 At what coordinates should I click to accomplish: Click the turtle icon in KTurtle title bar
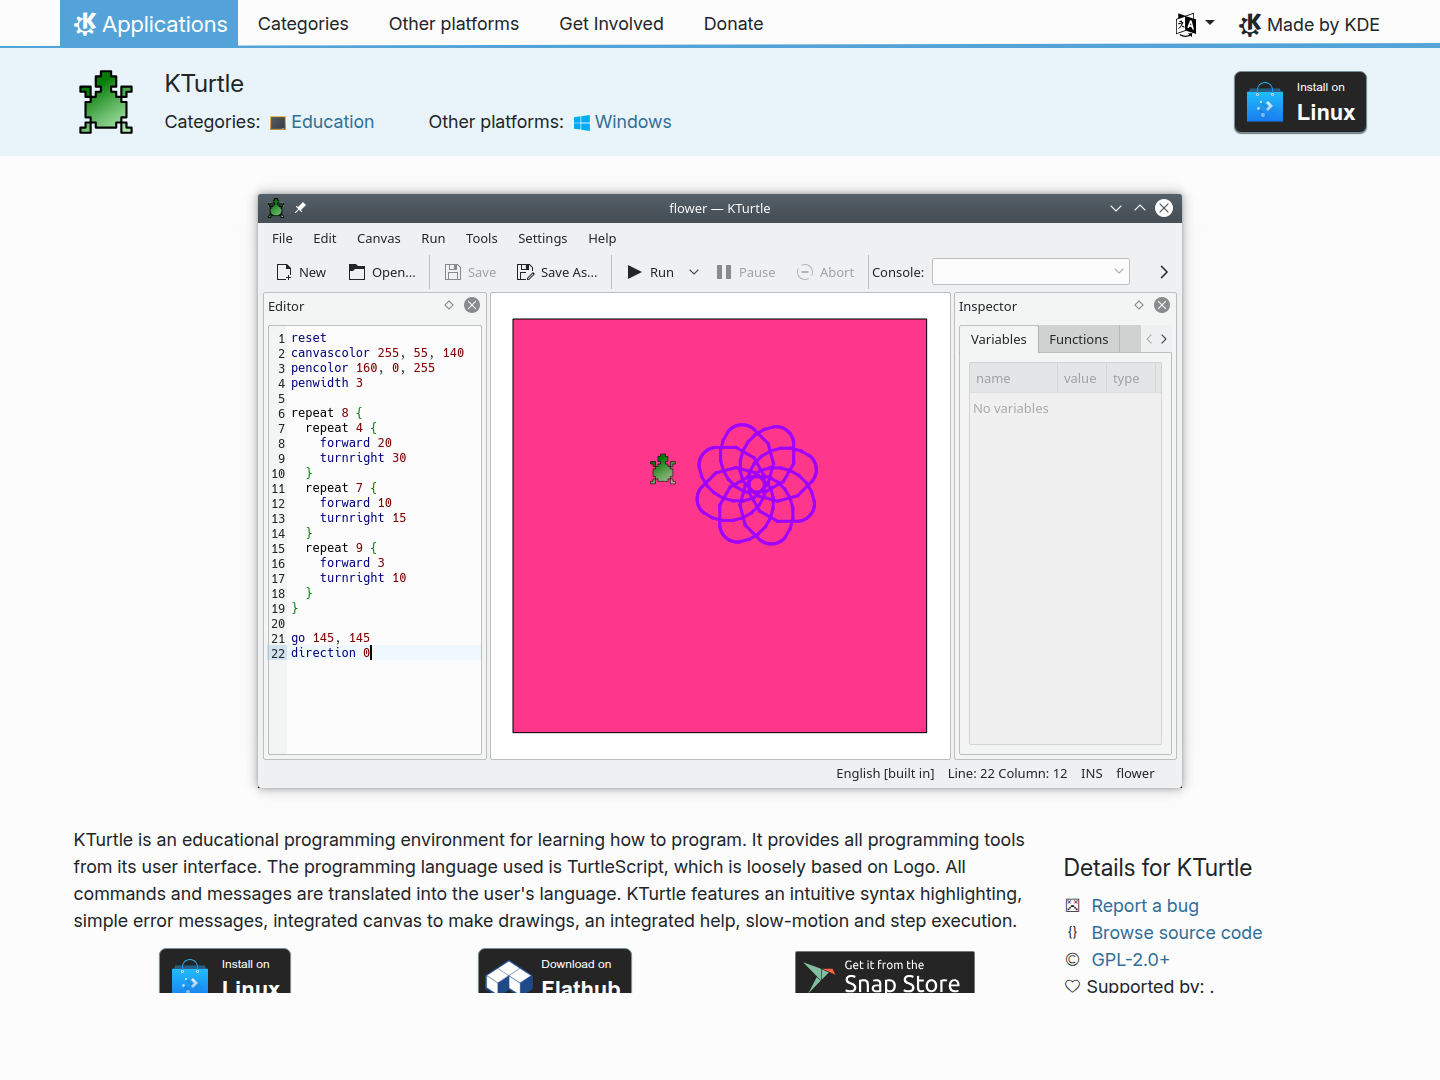click(x=276, y=208)
